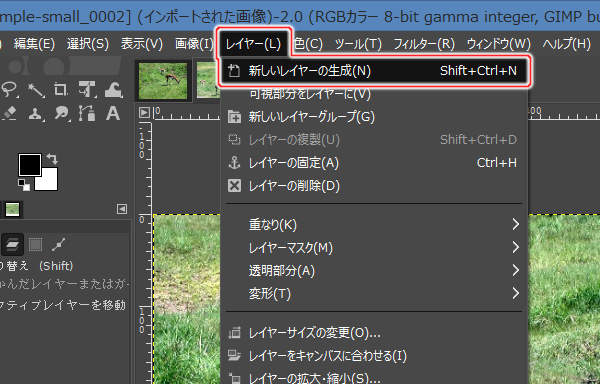The image size is (600, 384).
Task: Click the vertical ruler beside the canvas
Action: click(145, 252)
